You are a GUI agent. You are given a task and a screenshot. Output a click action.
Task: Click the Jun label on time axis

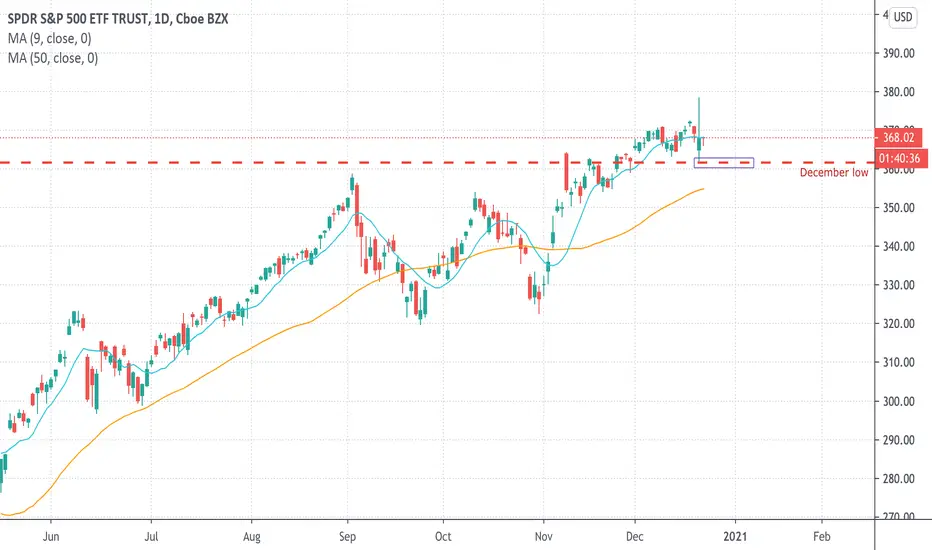(x=51, y=536)
